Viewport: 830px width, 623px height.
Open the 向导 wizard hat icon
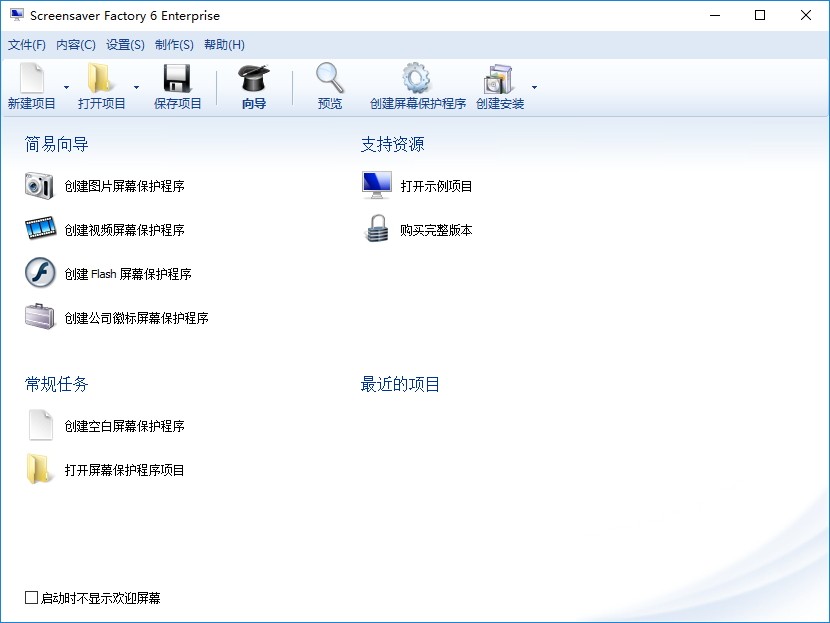(x=254, y=78)
